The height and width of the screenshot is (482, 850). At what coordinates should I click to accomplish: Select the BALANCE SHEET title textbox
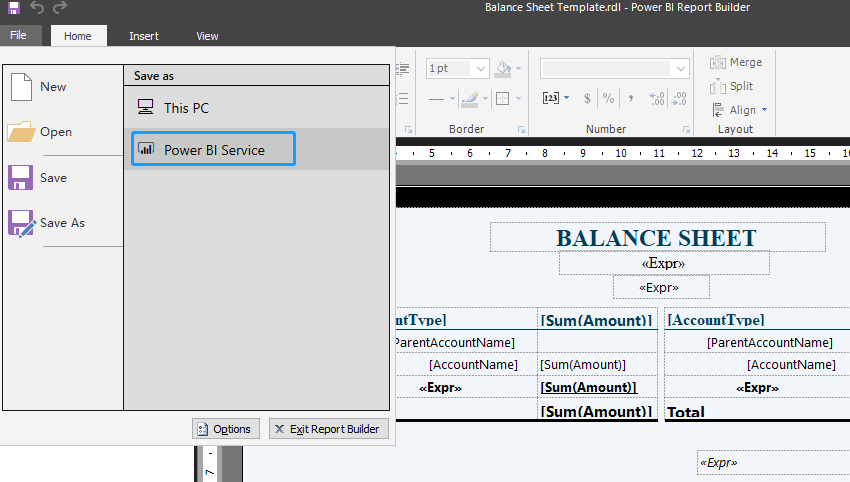pyautogui.click(x=658, y=237)
